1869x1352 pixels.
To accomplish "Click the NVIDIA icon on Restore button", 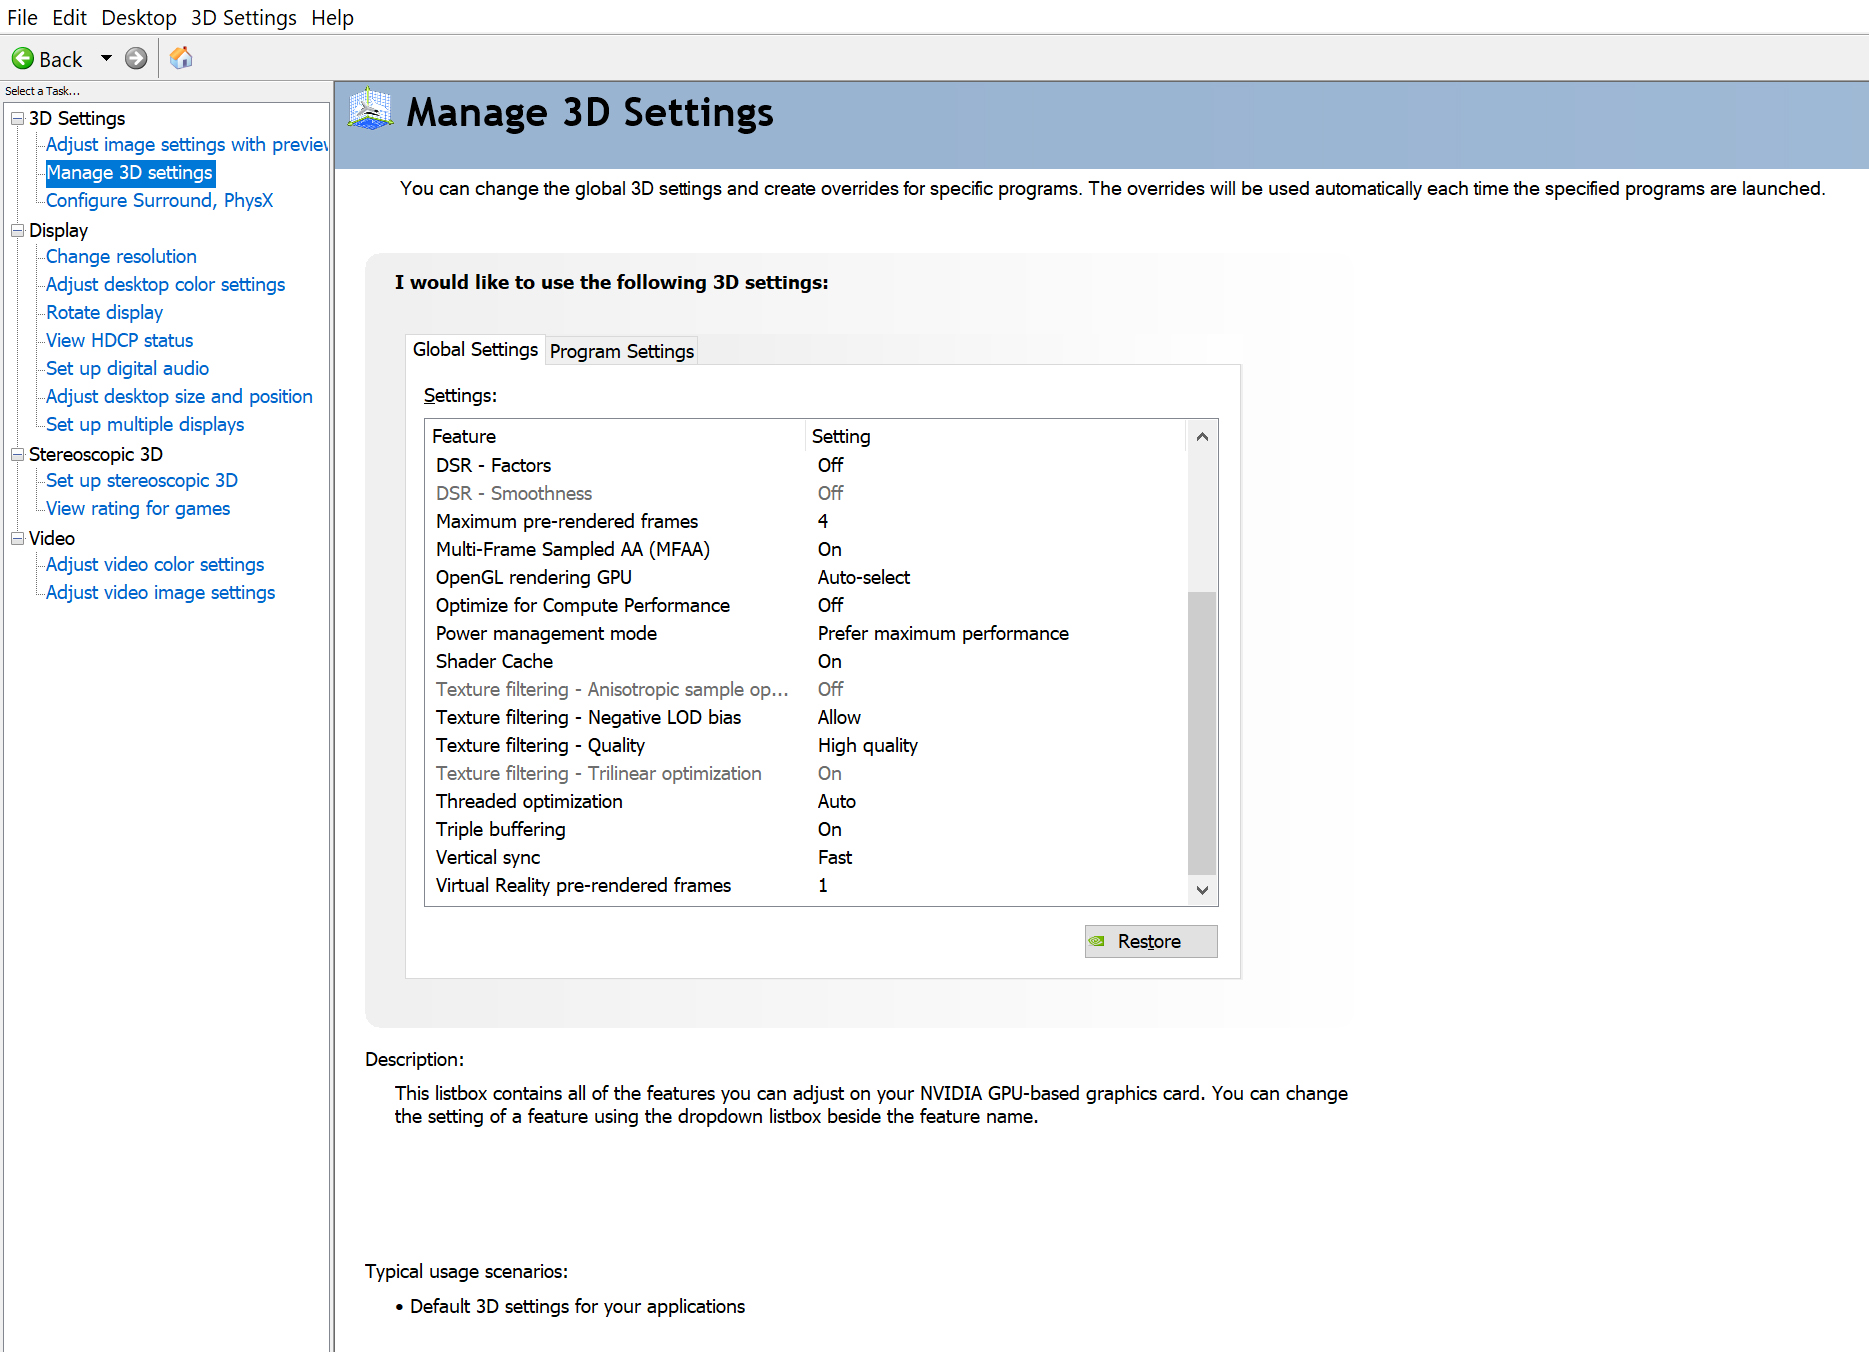I will pyautogui.click(x=1097, y=941).
